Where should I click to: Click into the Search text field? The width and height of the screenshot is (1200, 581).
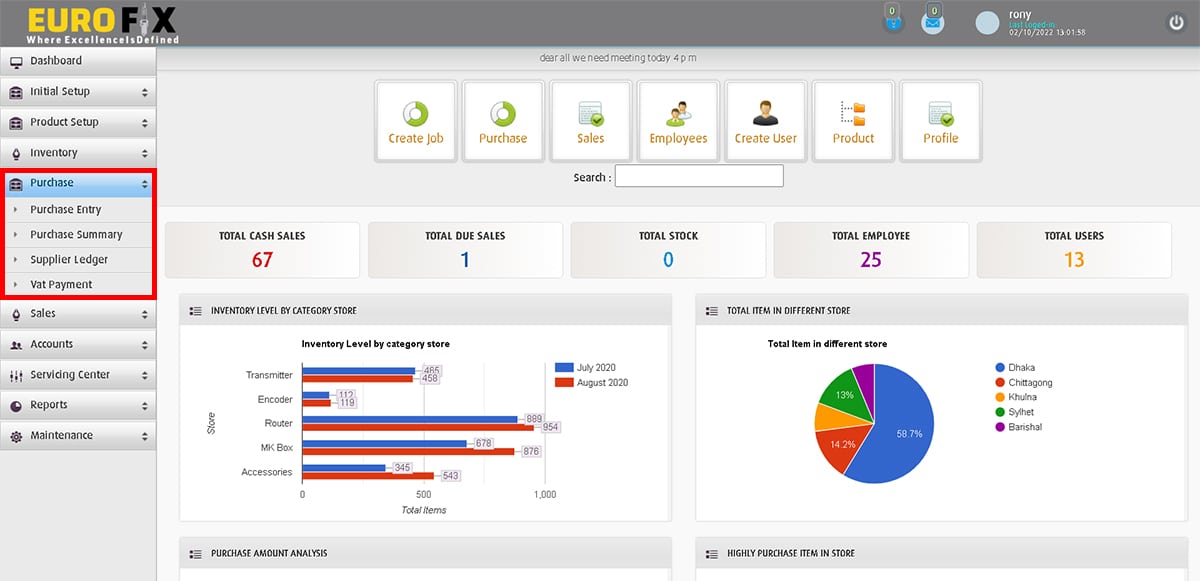699,177
